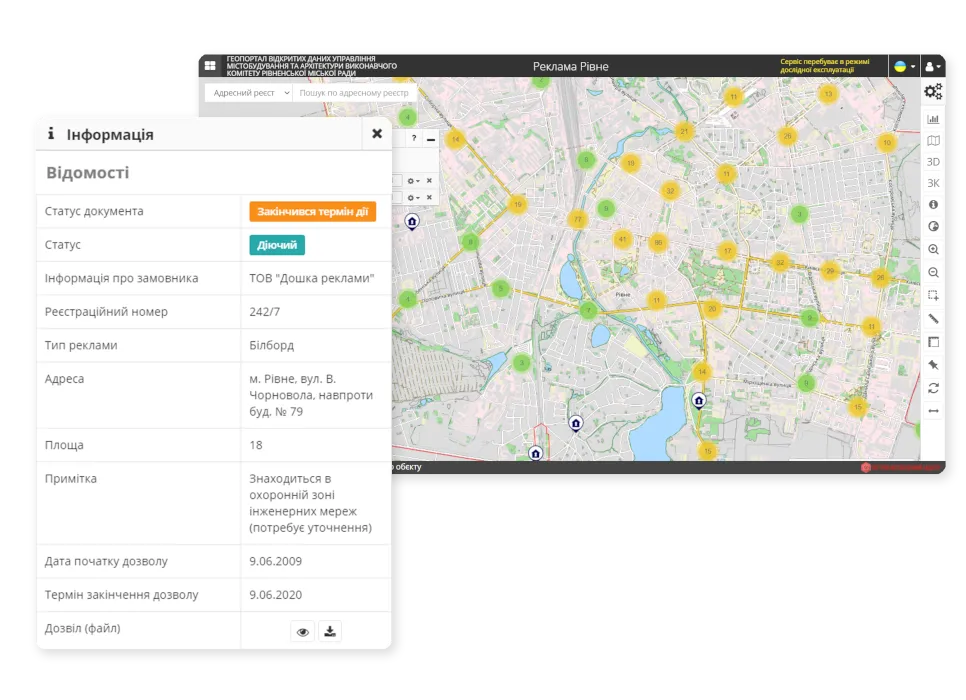Select the permit start date 9.06.2009
The image size is (966, 700).
275,561
